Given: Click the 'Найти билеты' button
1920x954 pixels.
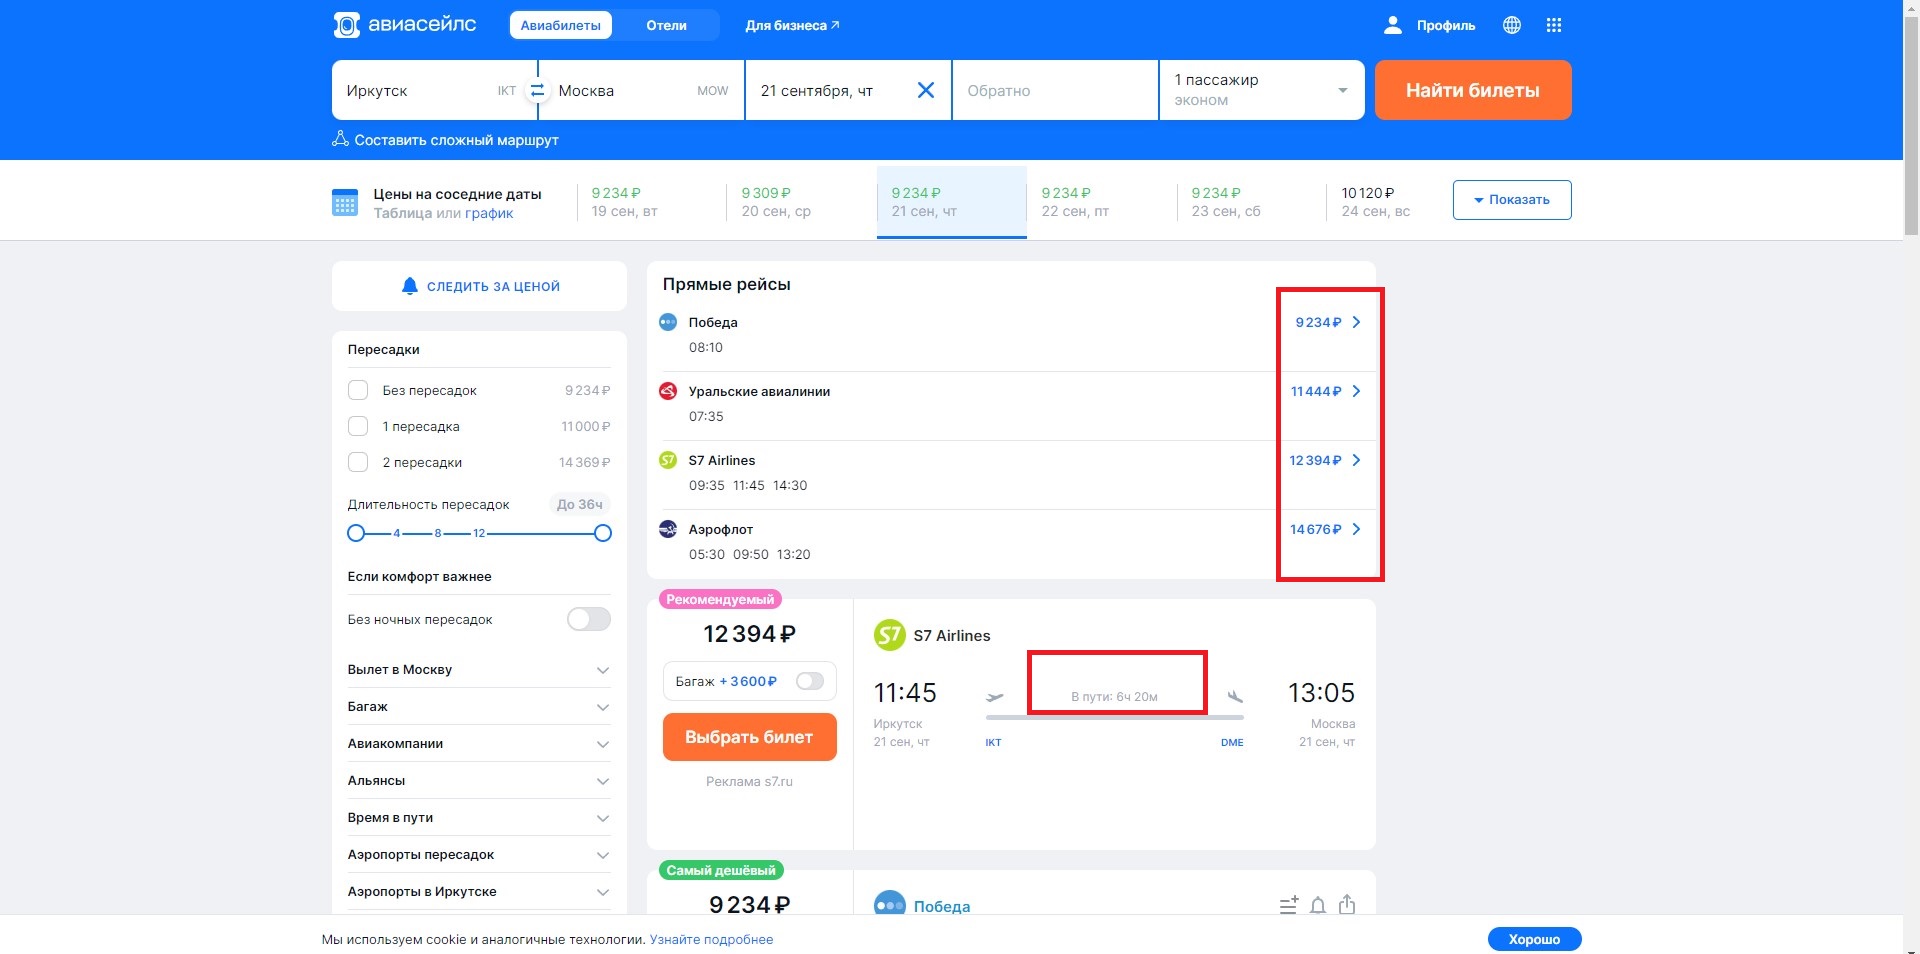Looking at the screenshot, I should 1473,90.
